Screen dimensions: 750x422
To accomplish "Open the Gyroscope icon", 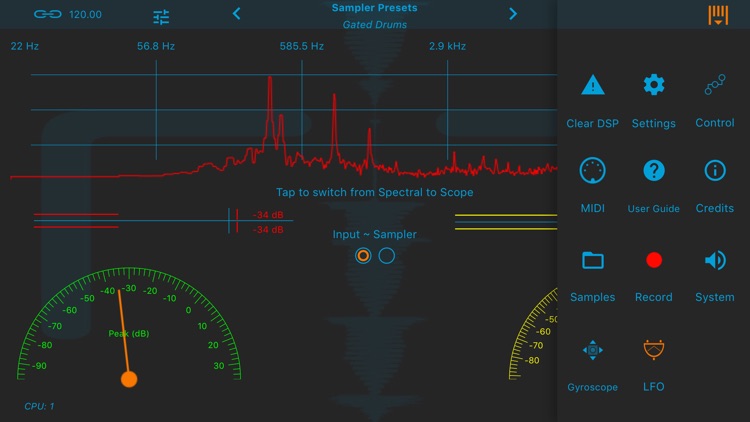I will (x=593, y=350).
